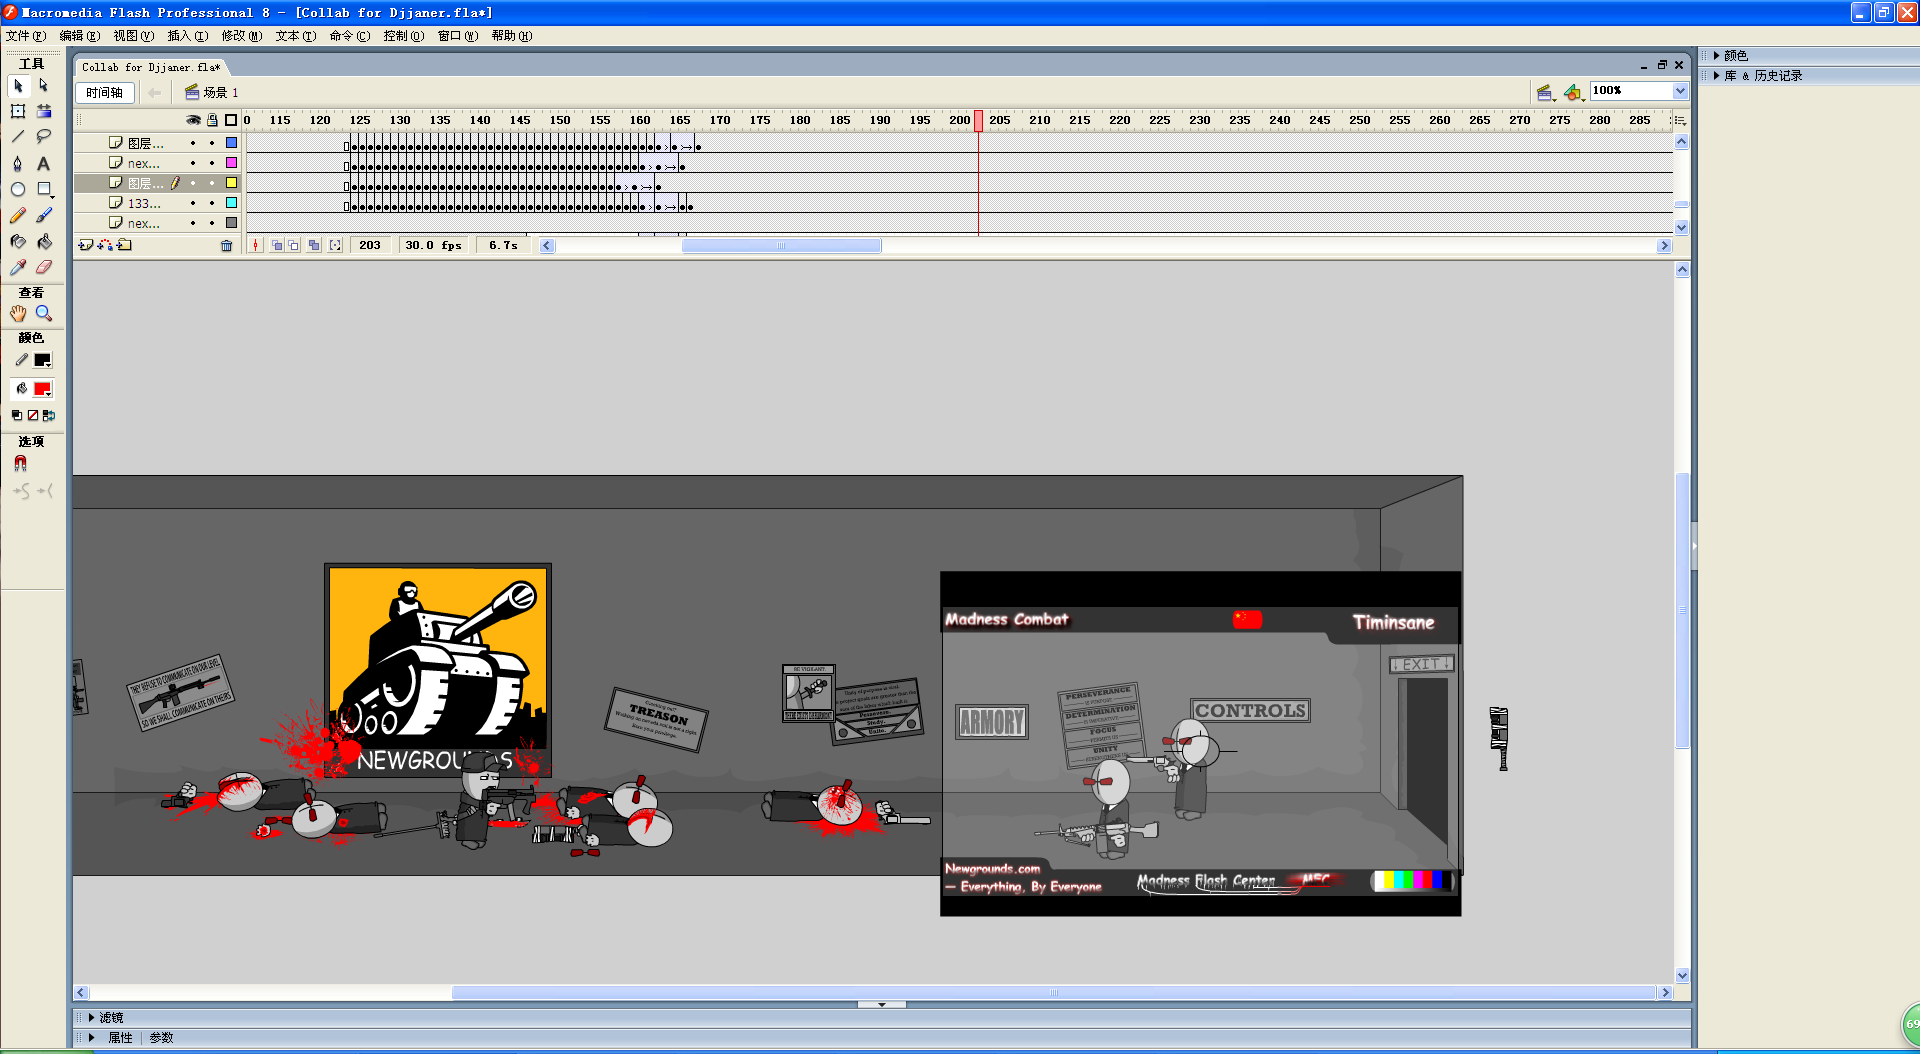Viewport: 1920px width, 1054px height.
Task: Toggle edit multiple frames
Action: click(x=314, y=245)
